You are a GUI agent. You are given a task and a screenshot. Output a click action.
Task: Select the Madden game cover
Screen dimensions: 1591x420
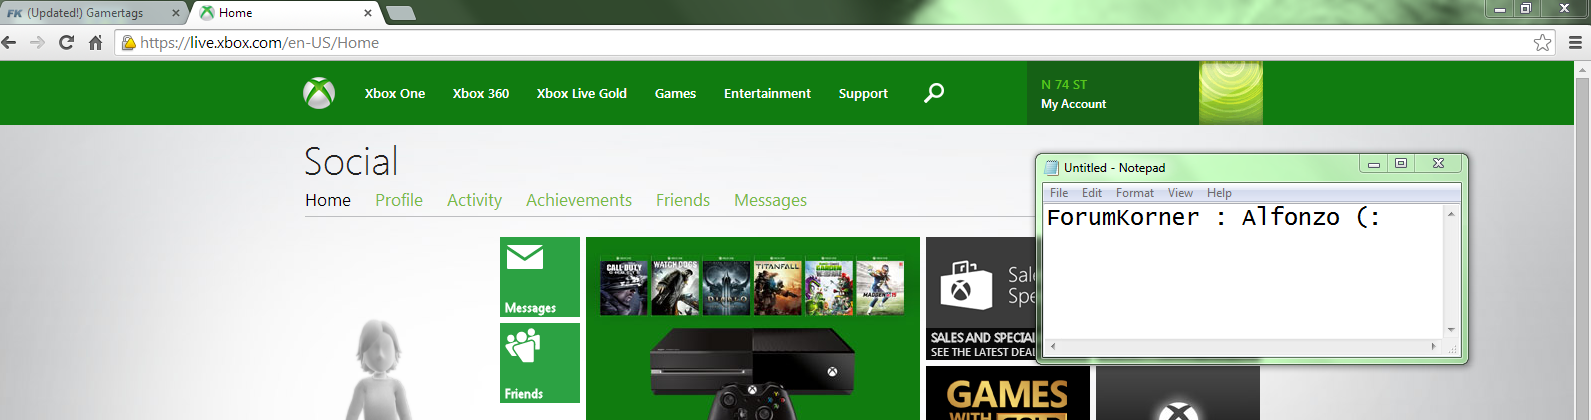tap(880, 287)
